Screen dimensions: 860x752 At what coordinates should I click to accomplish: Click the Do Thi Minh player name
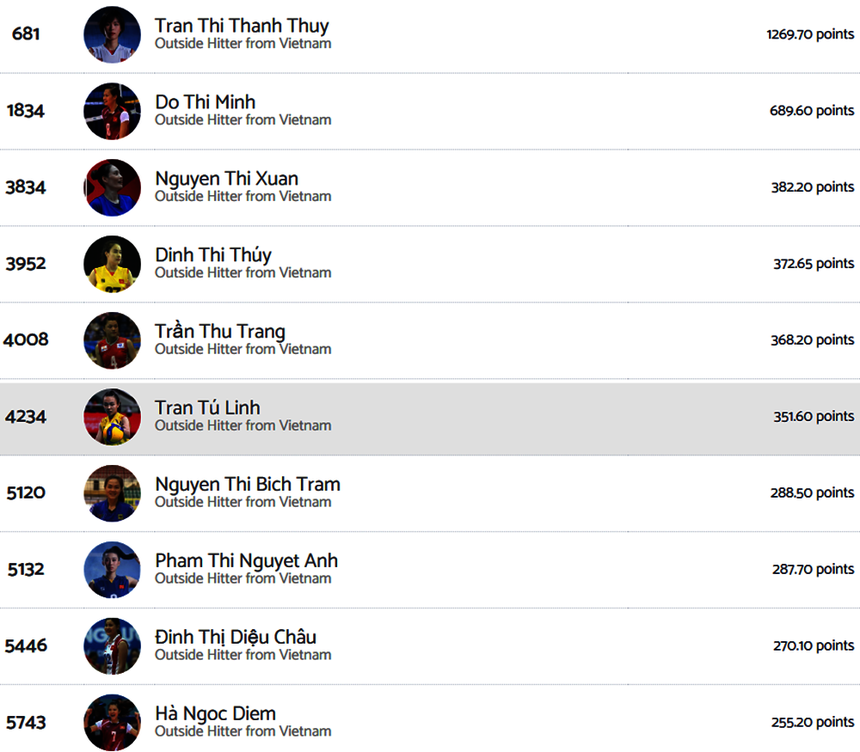(x=205, y=102)
